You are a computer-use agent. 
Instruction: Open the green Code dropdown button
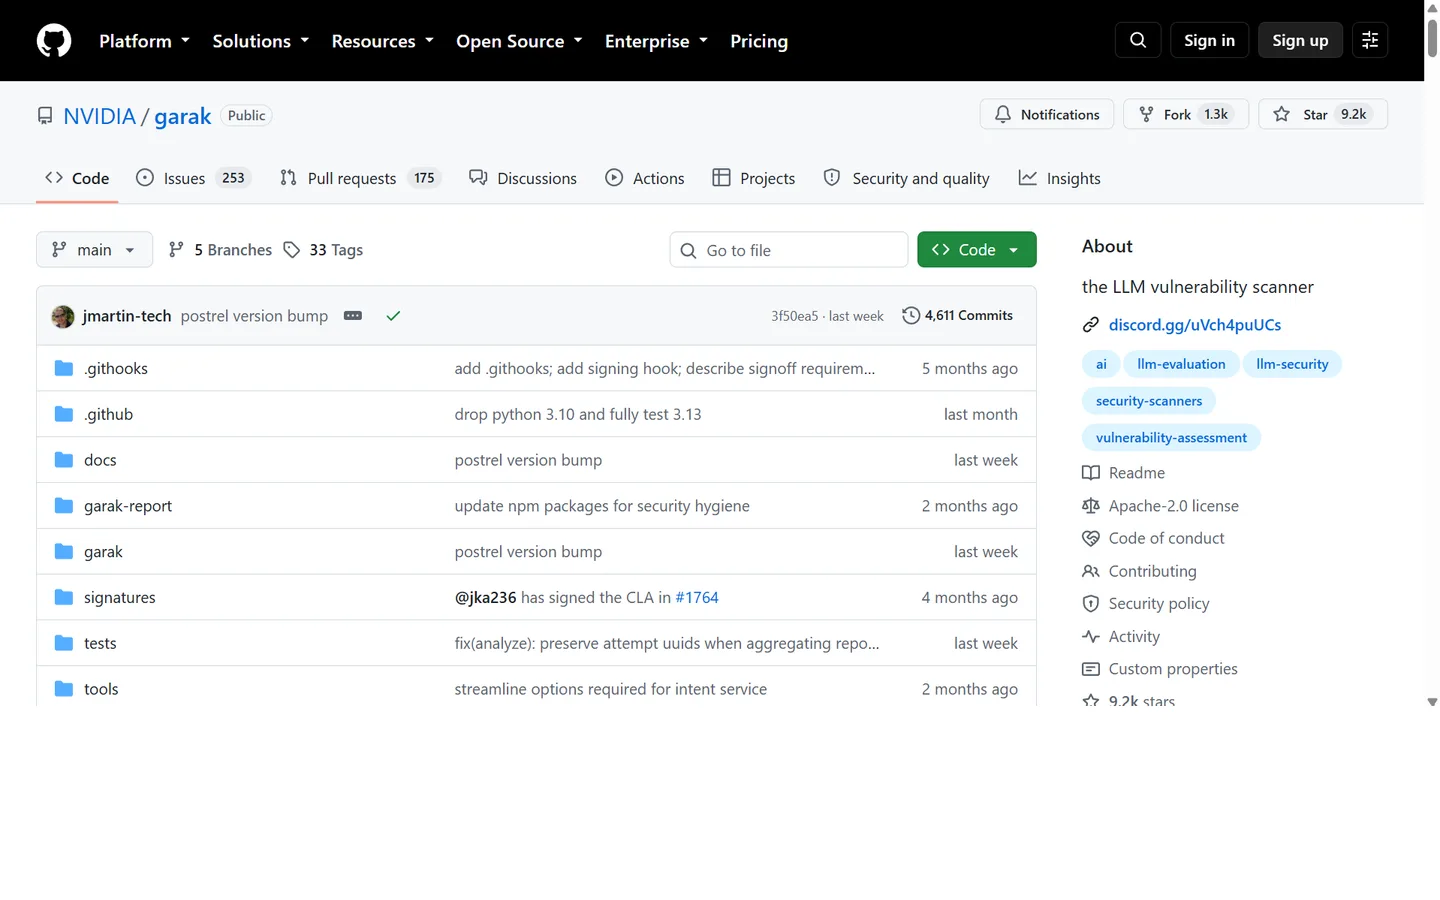(x=976, y=250)
